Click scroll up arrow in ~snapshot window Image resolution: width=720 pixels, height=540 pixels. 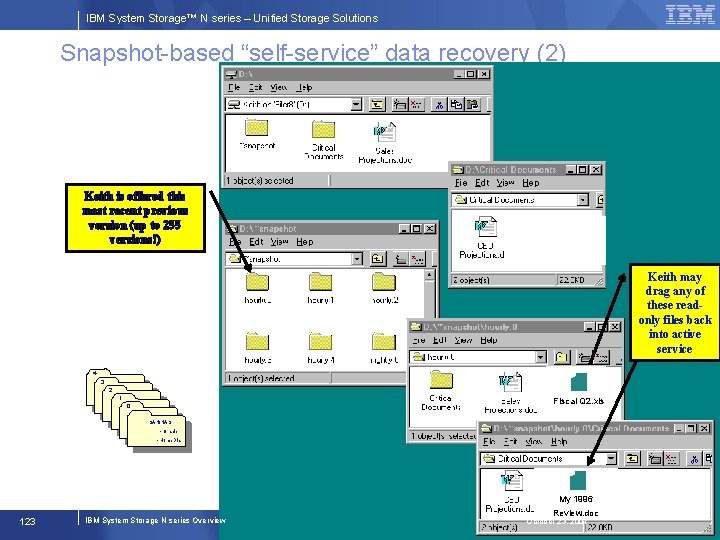click(429, 275)
